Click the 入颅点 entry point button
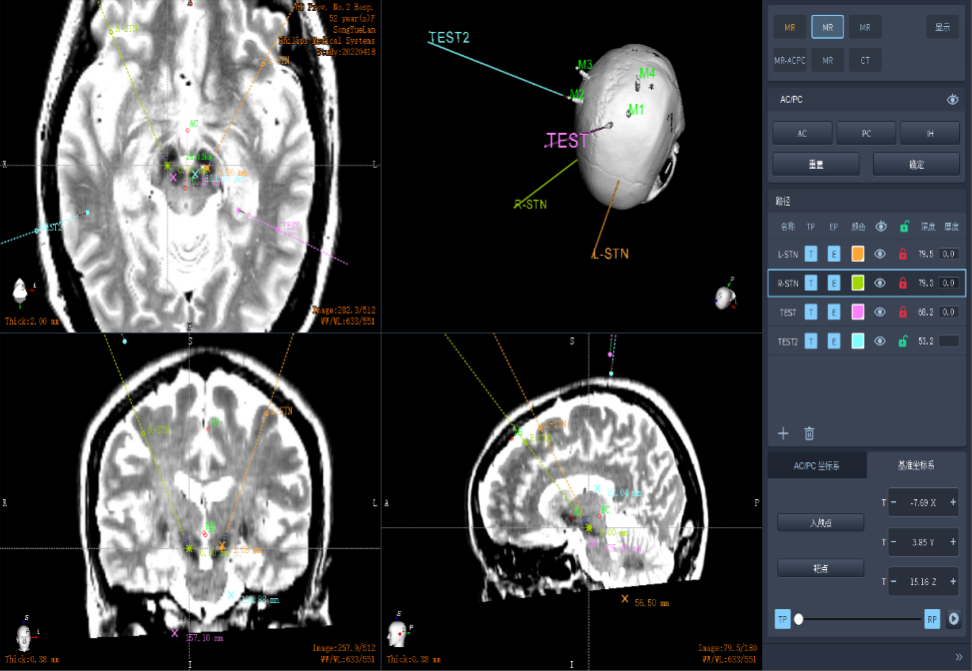Image resolution: width=972 pixels, height=671 pixels. coord(820,523)
